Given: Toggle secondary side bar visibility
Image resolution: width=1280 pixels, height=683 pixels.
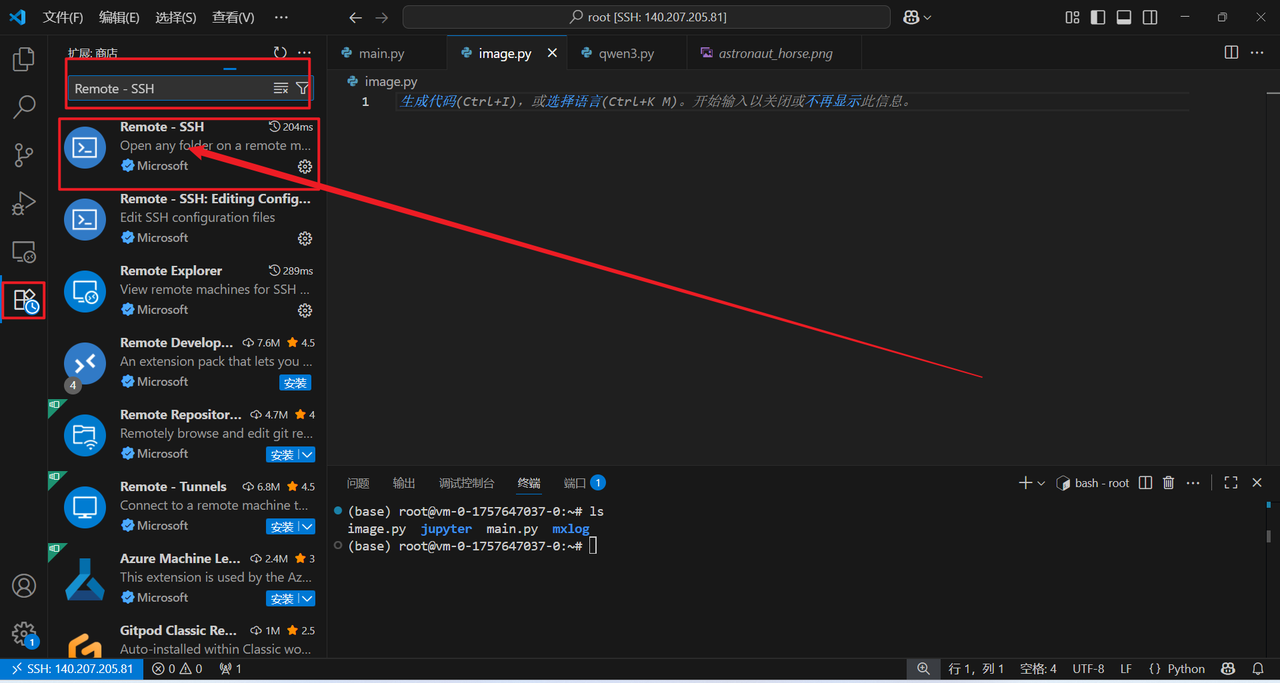Looking at the screenshot, I should pos(1150,17).
